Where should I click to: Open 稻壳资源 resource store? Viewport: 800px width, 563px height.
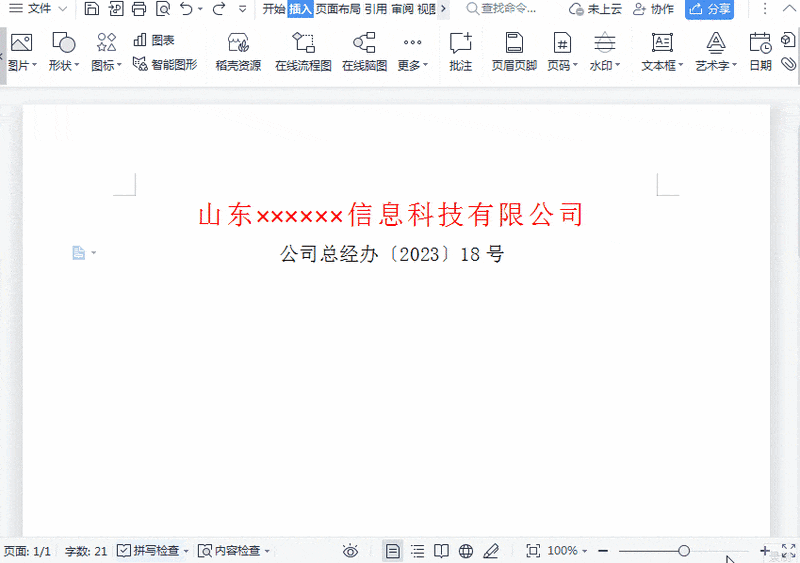click(x=238, y=52)
